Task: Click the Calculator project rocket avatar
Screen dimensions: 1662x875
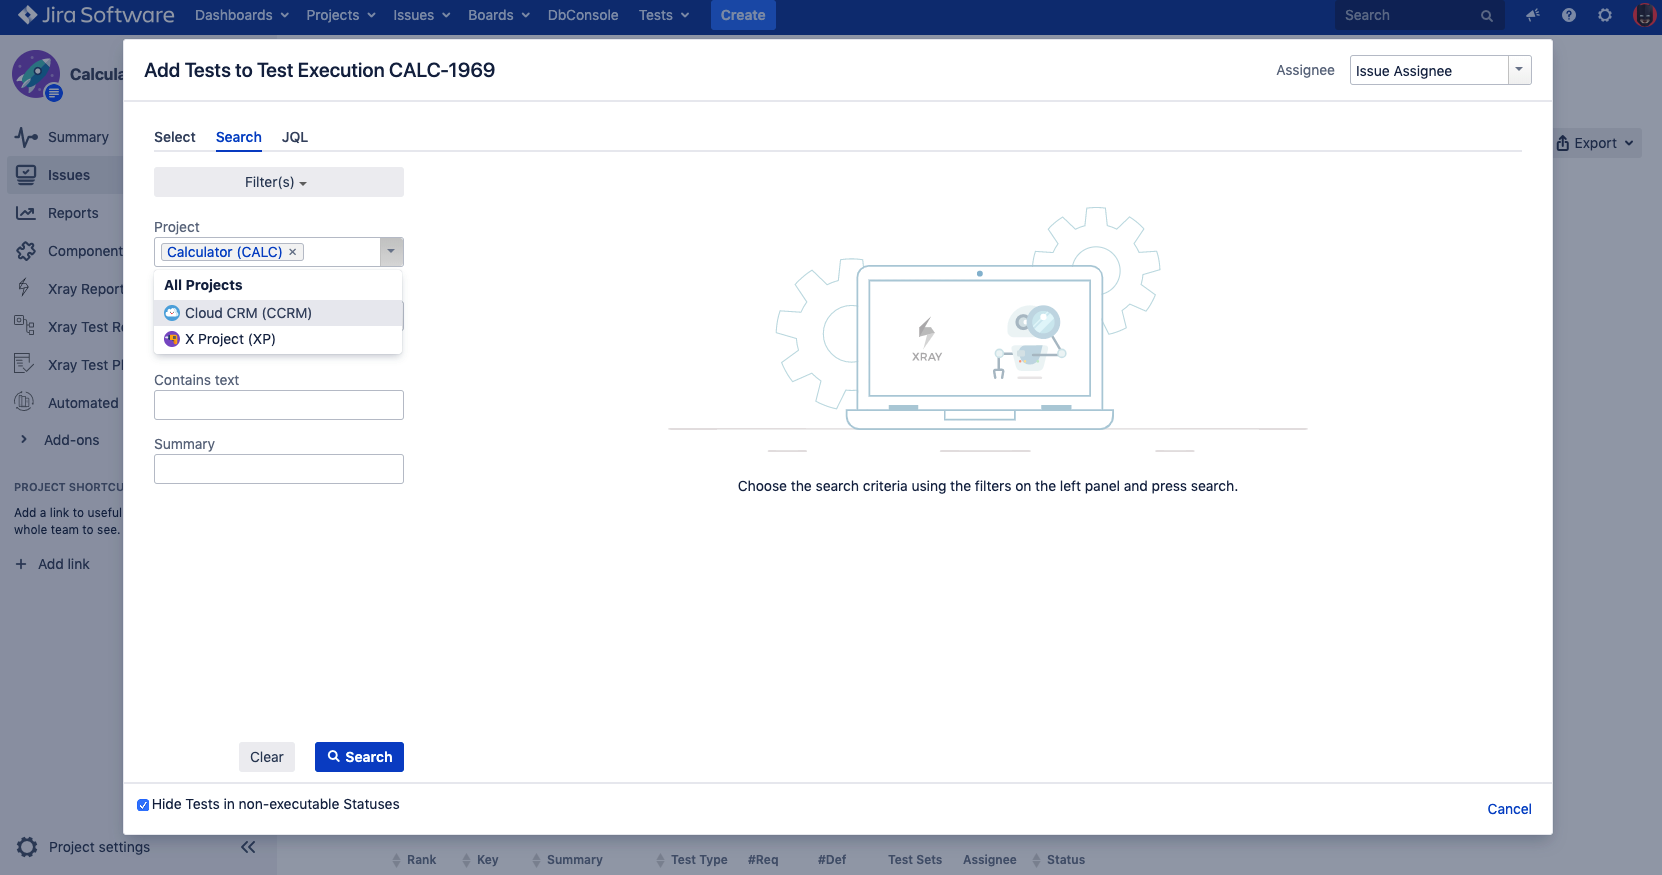Action: pyautogui.click(x=36, y=74)
